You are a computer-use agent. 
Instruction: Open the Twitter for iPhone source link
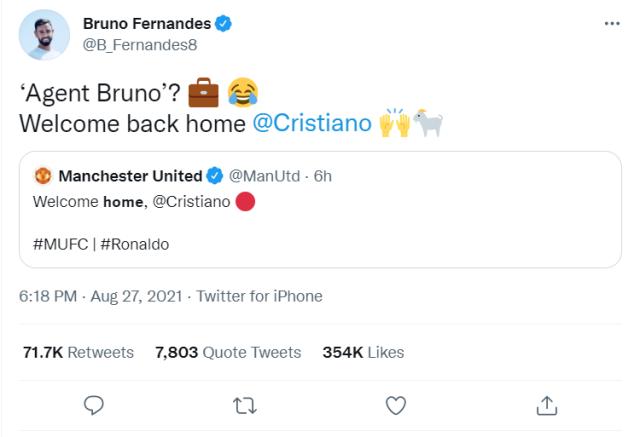(x=260, y=296)
